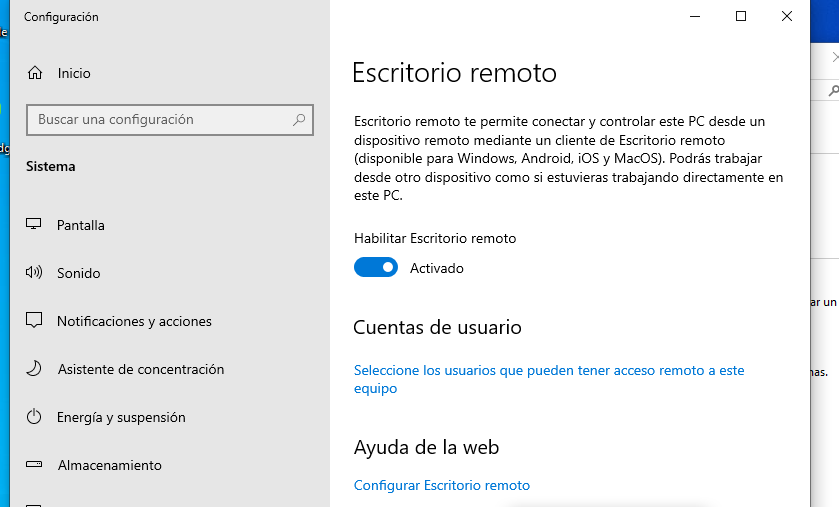Open Almacenamiento settings

pyautogui.click(x=170, y=466)
